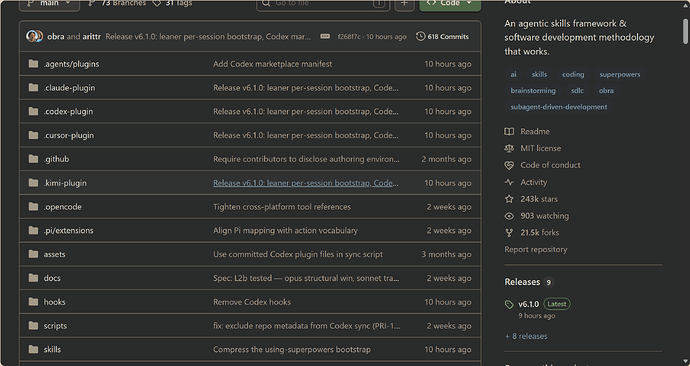Open 'Compress the using-superpowers bootstrap' commit
This screenshot has height=366, width=690.
292,349
